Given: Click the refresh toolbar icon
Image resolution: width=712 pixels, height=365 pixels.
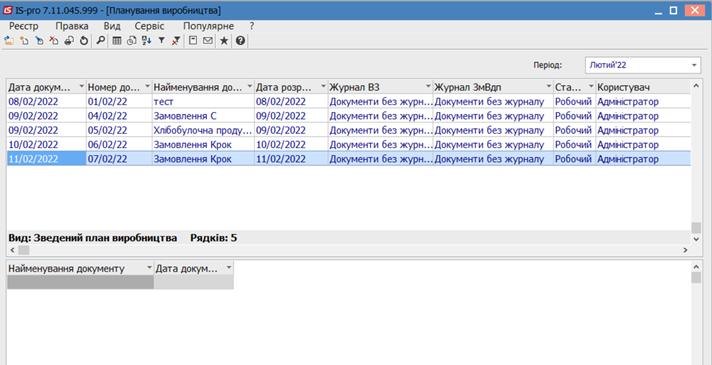Looking at the screenshot, I should (84, 41).
